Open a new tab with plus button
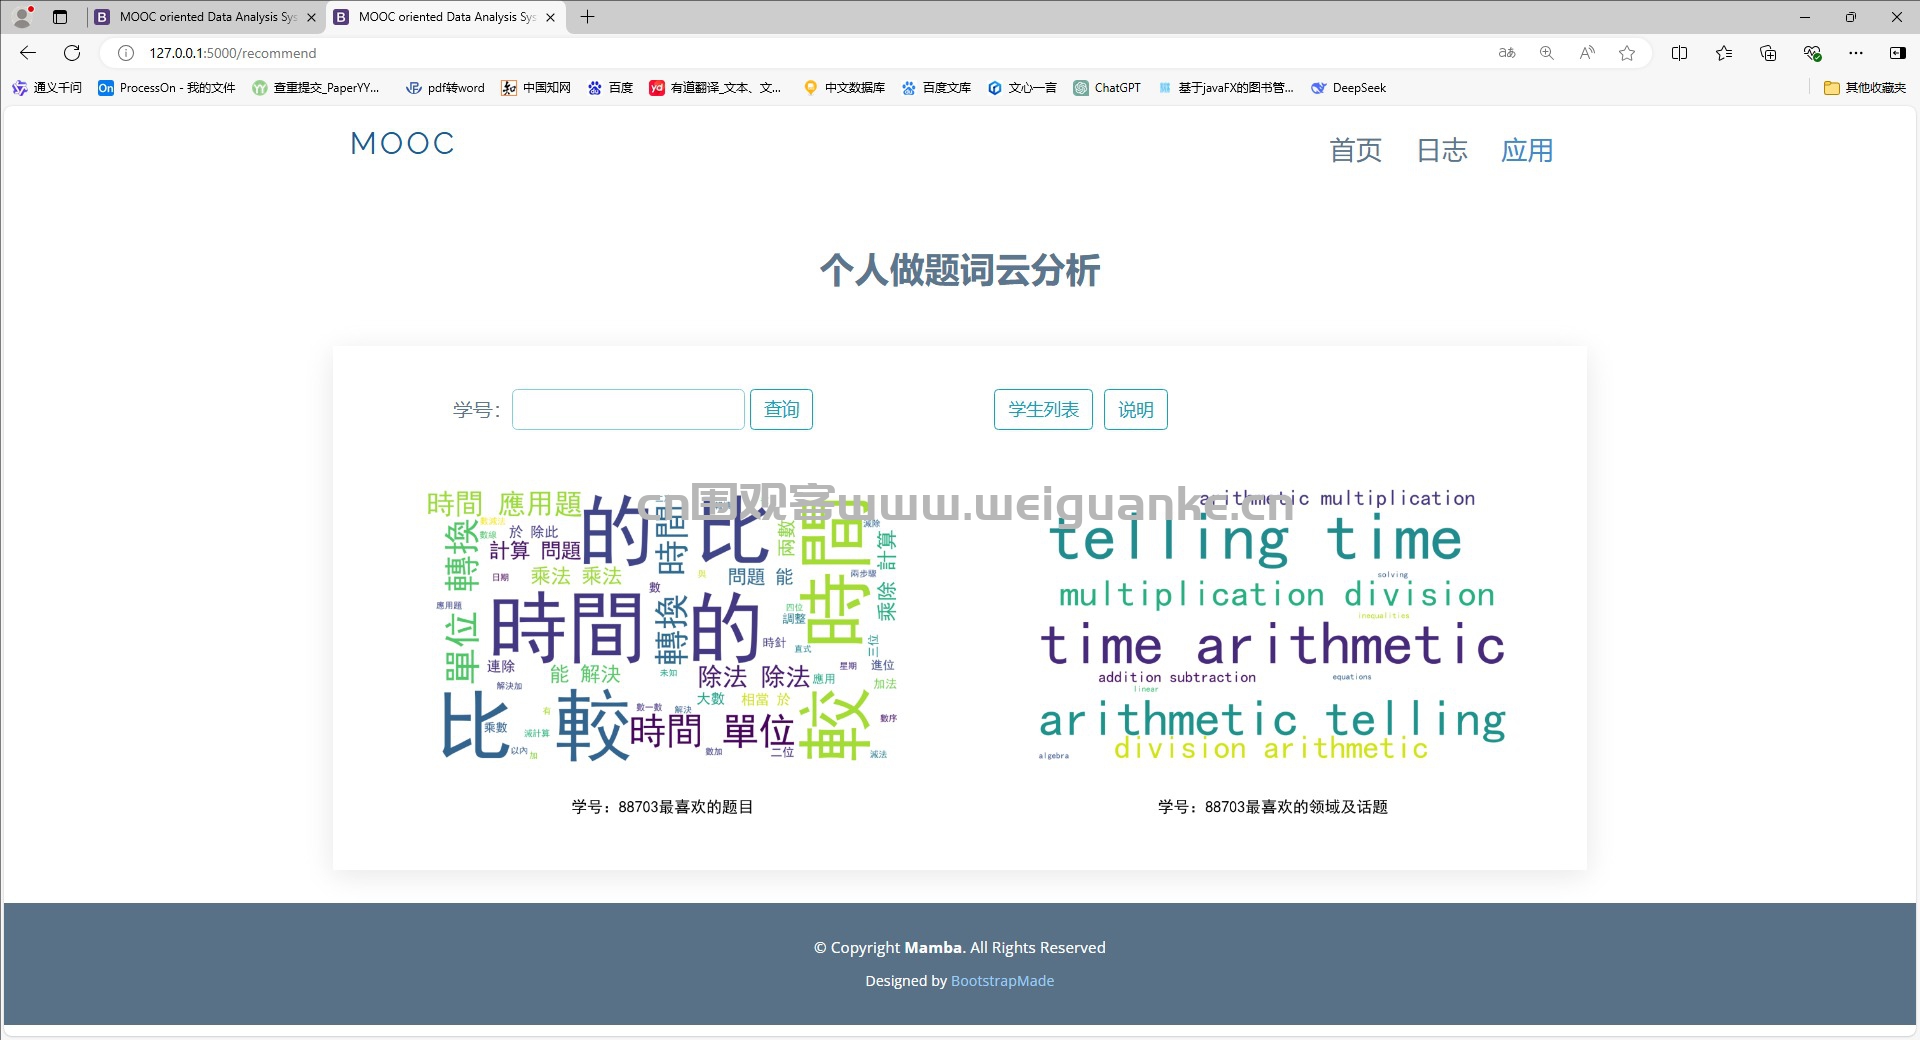The height and width of the screenshot is (1040, 1920). [x=587, y=17]
